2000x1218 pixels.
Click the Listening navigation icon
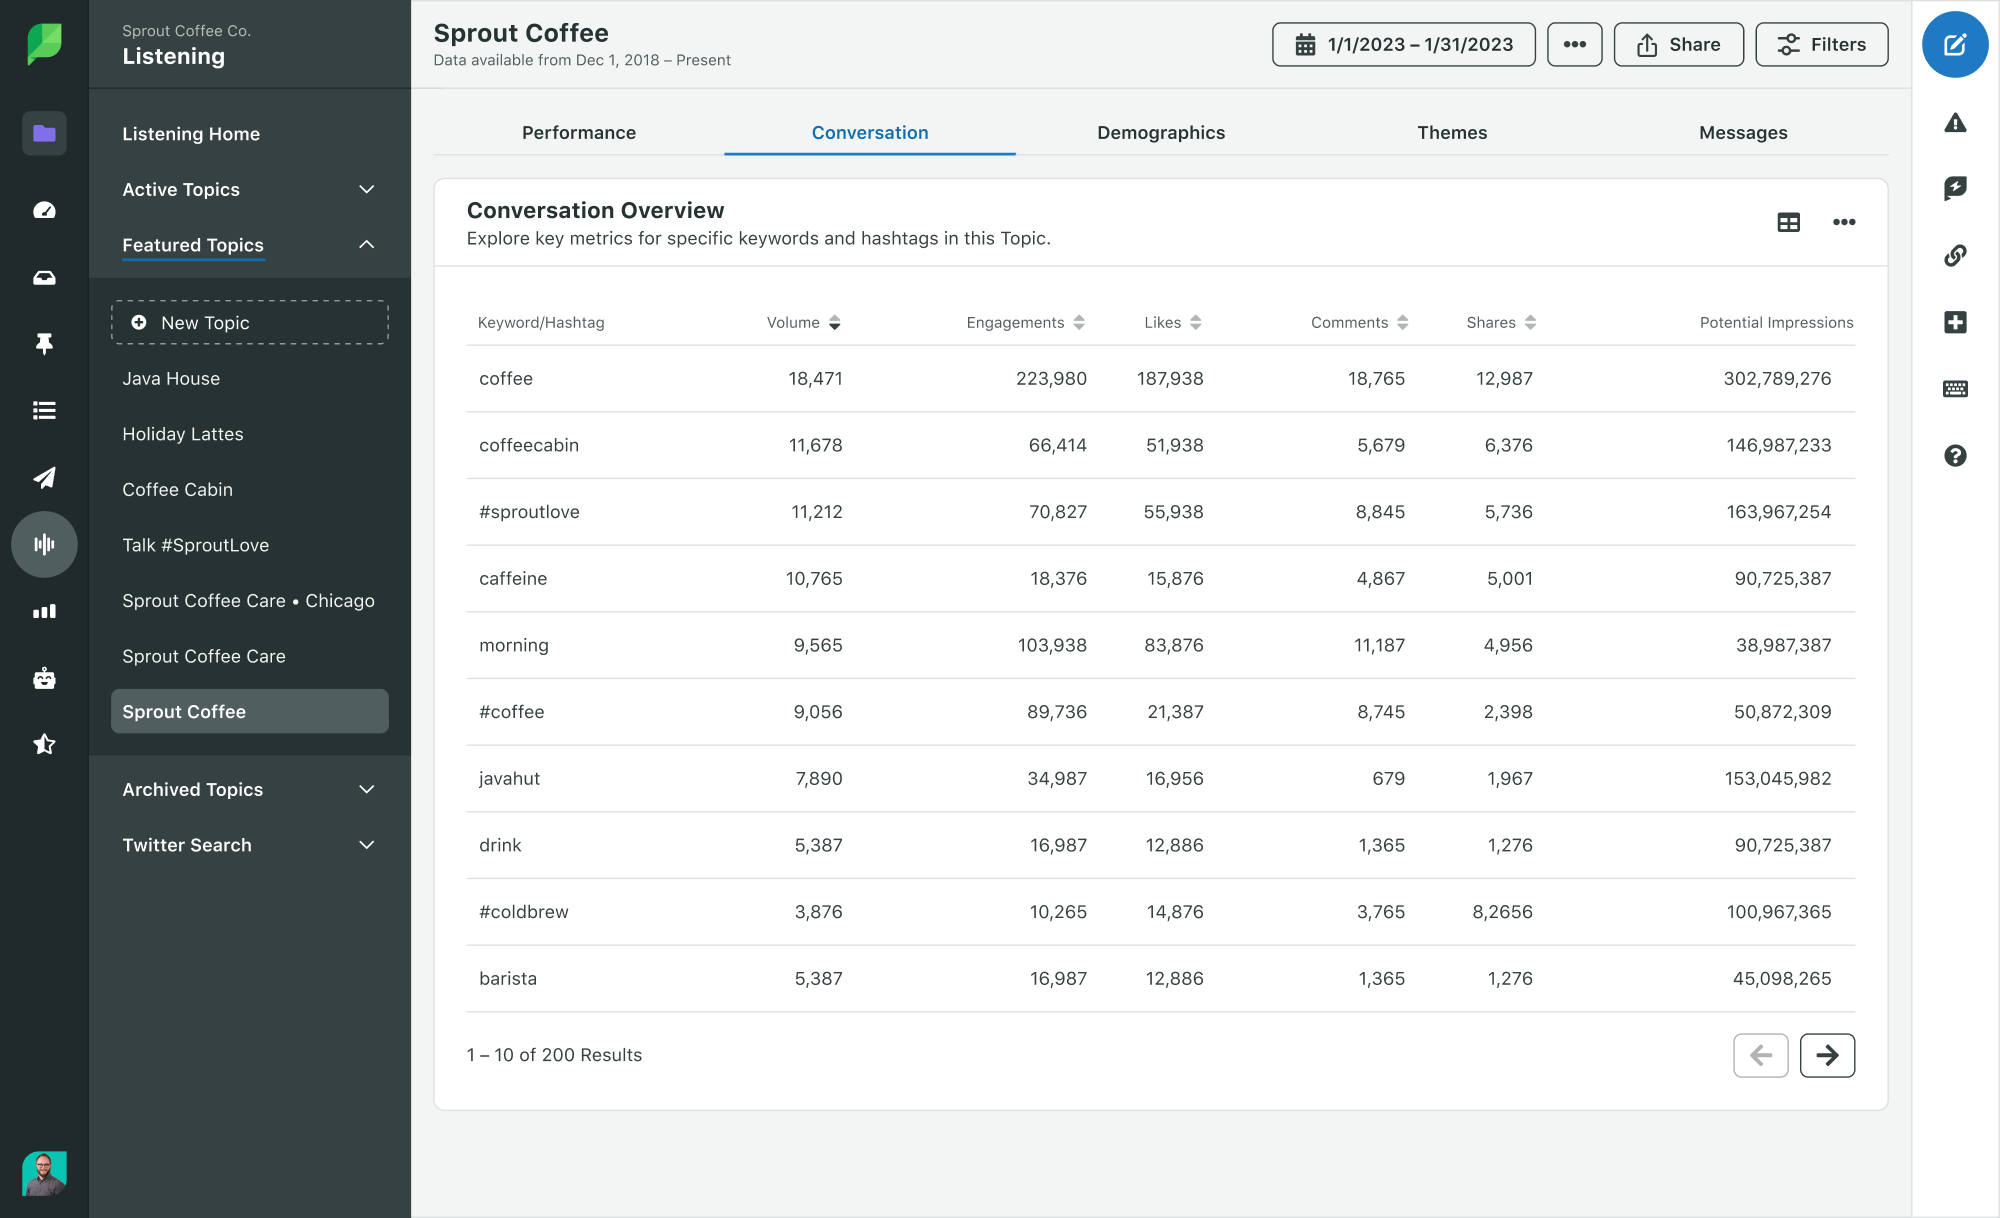43,544
